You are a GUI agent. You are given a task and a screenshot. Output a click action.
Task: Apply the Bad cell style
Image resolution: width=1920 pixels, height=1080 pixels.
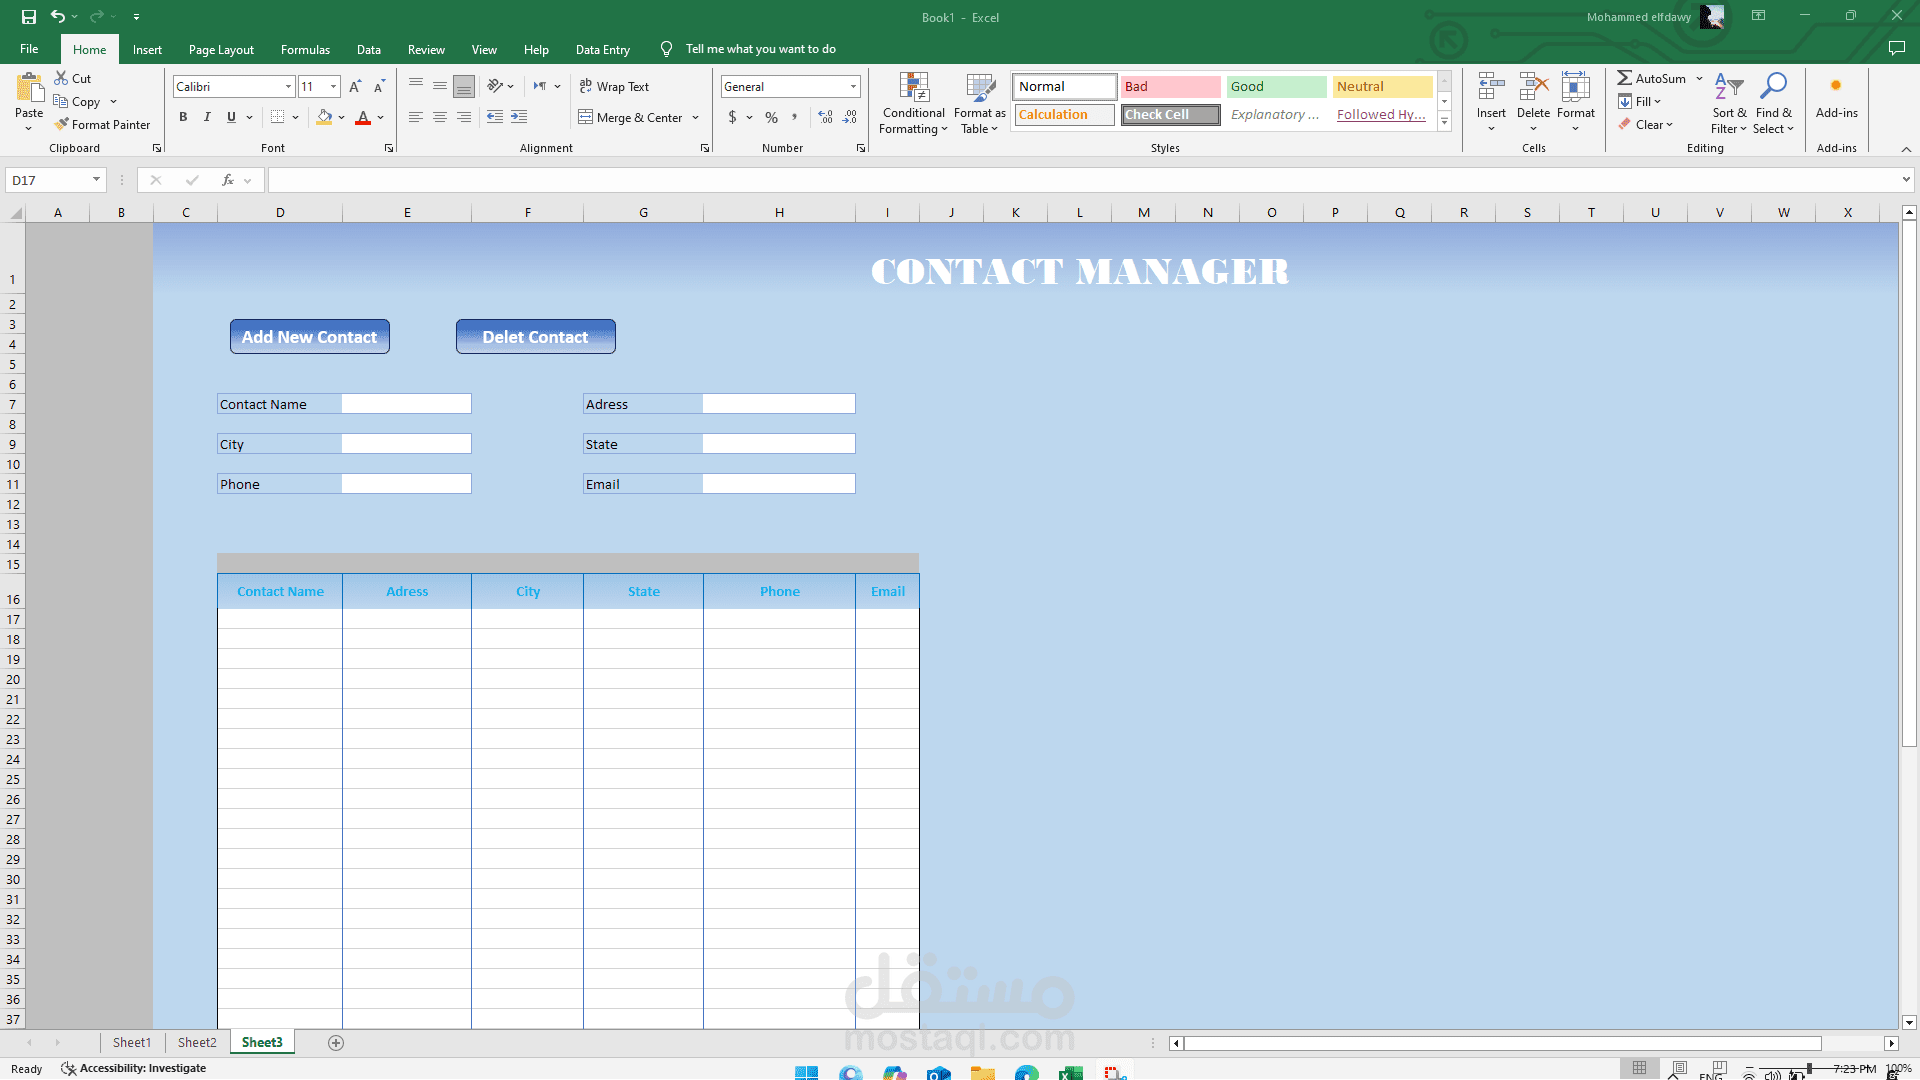tap(1170, 87)
